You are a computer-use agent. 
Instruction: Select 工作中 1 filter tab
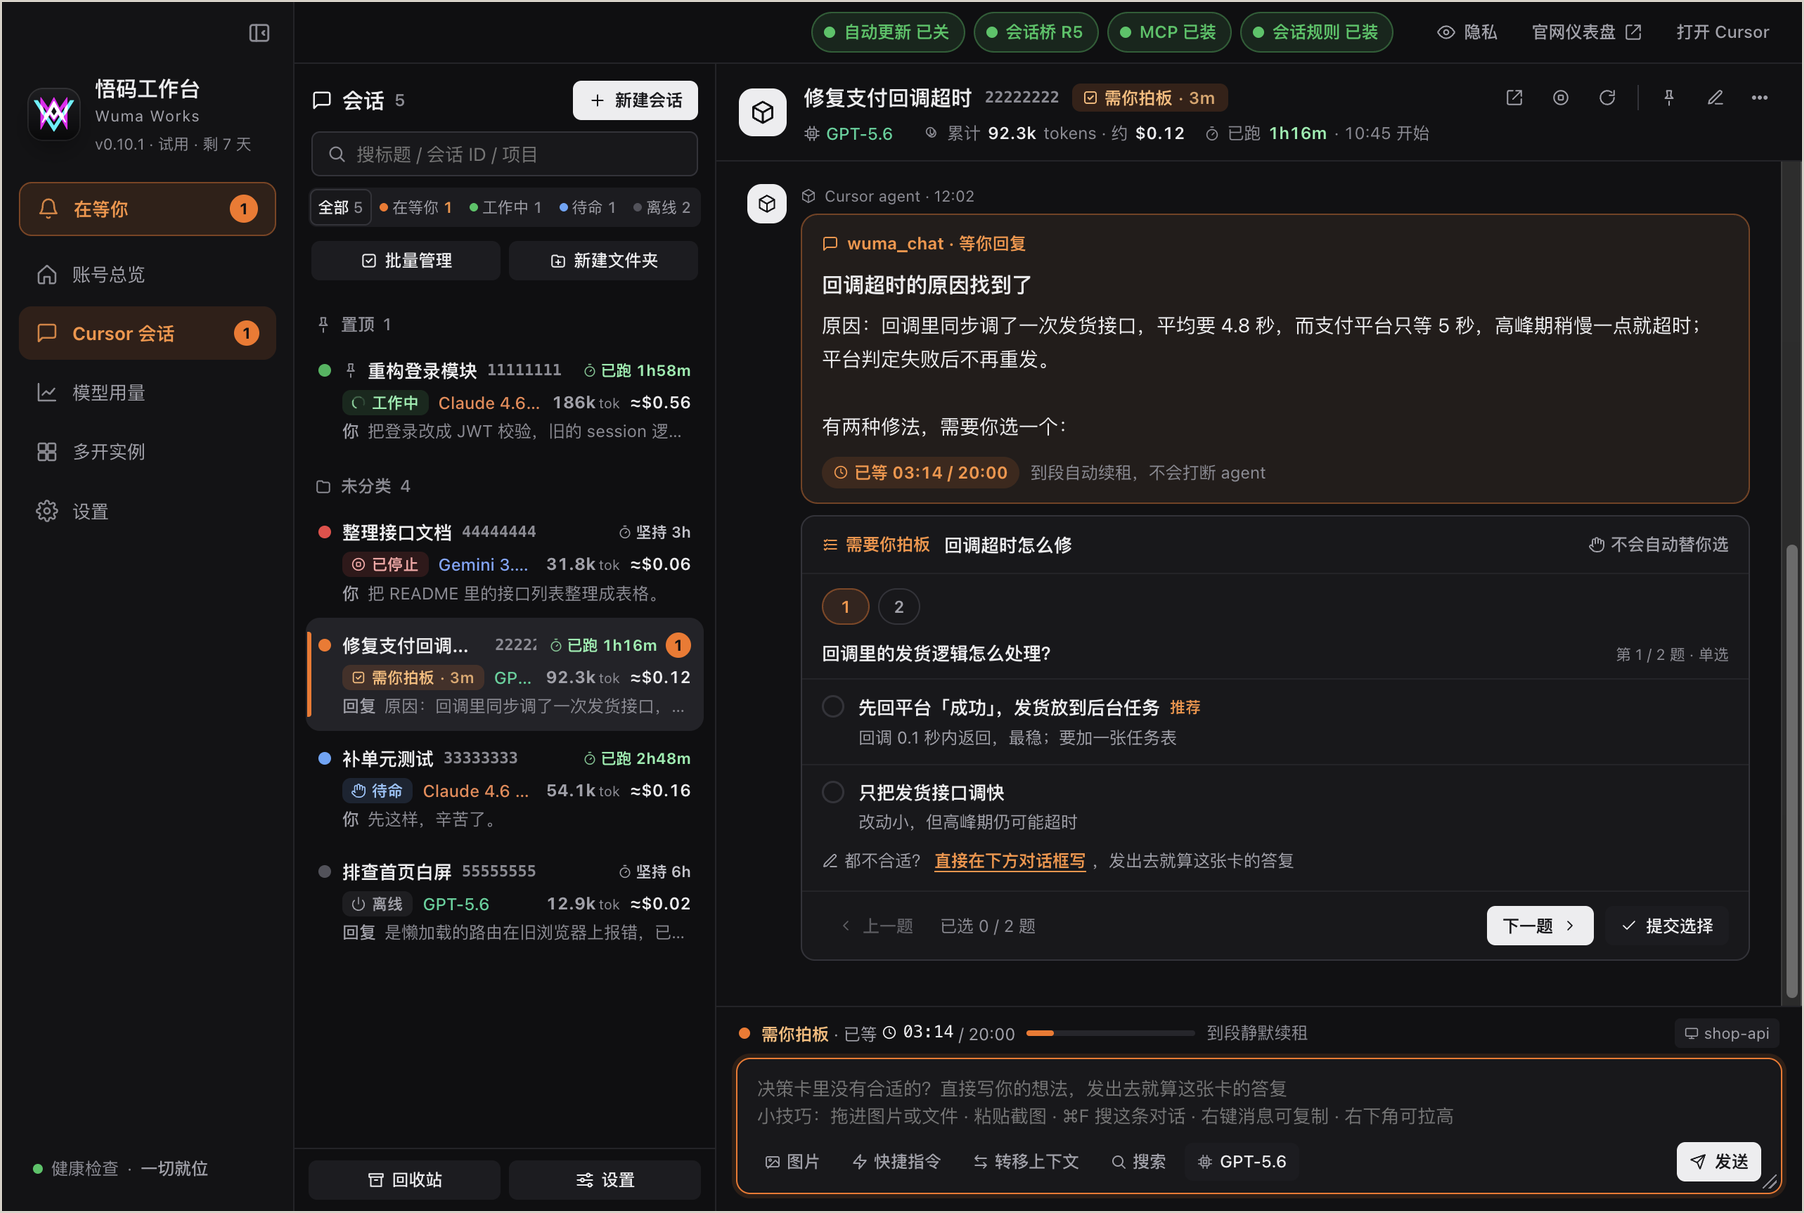click(x=506, y=207)
